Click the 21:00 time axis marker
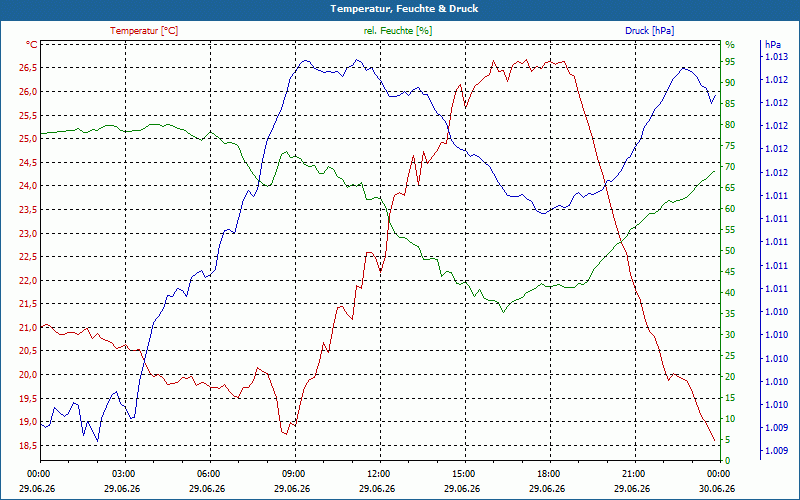 635,473
